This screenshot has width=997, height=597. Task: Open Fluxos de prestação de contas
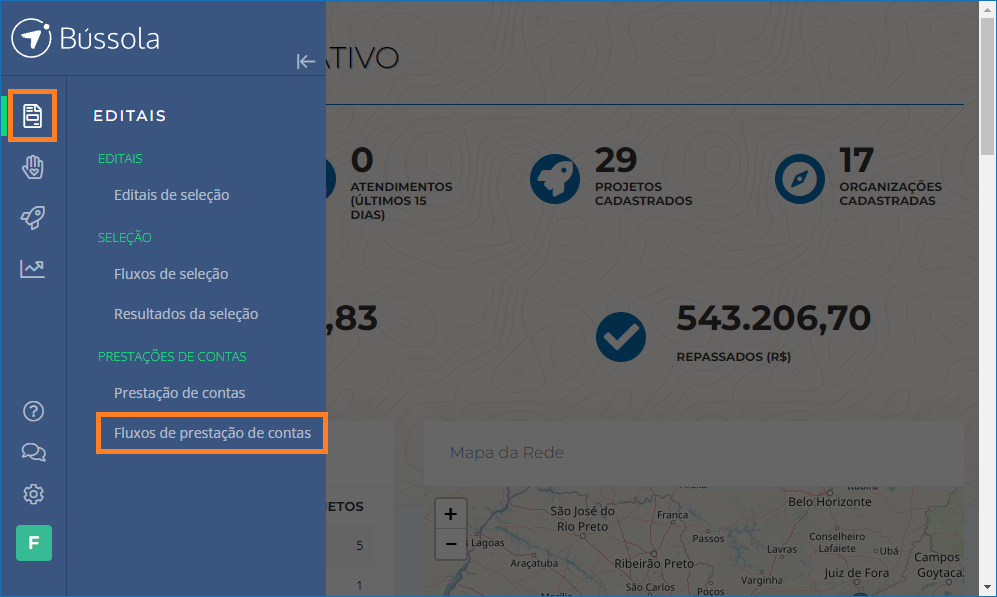pos(212,433)
